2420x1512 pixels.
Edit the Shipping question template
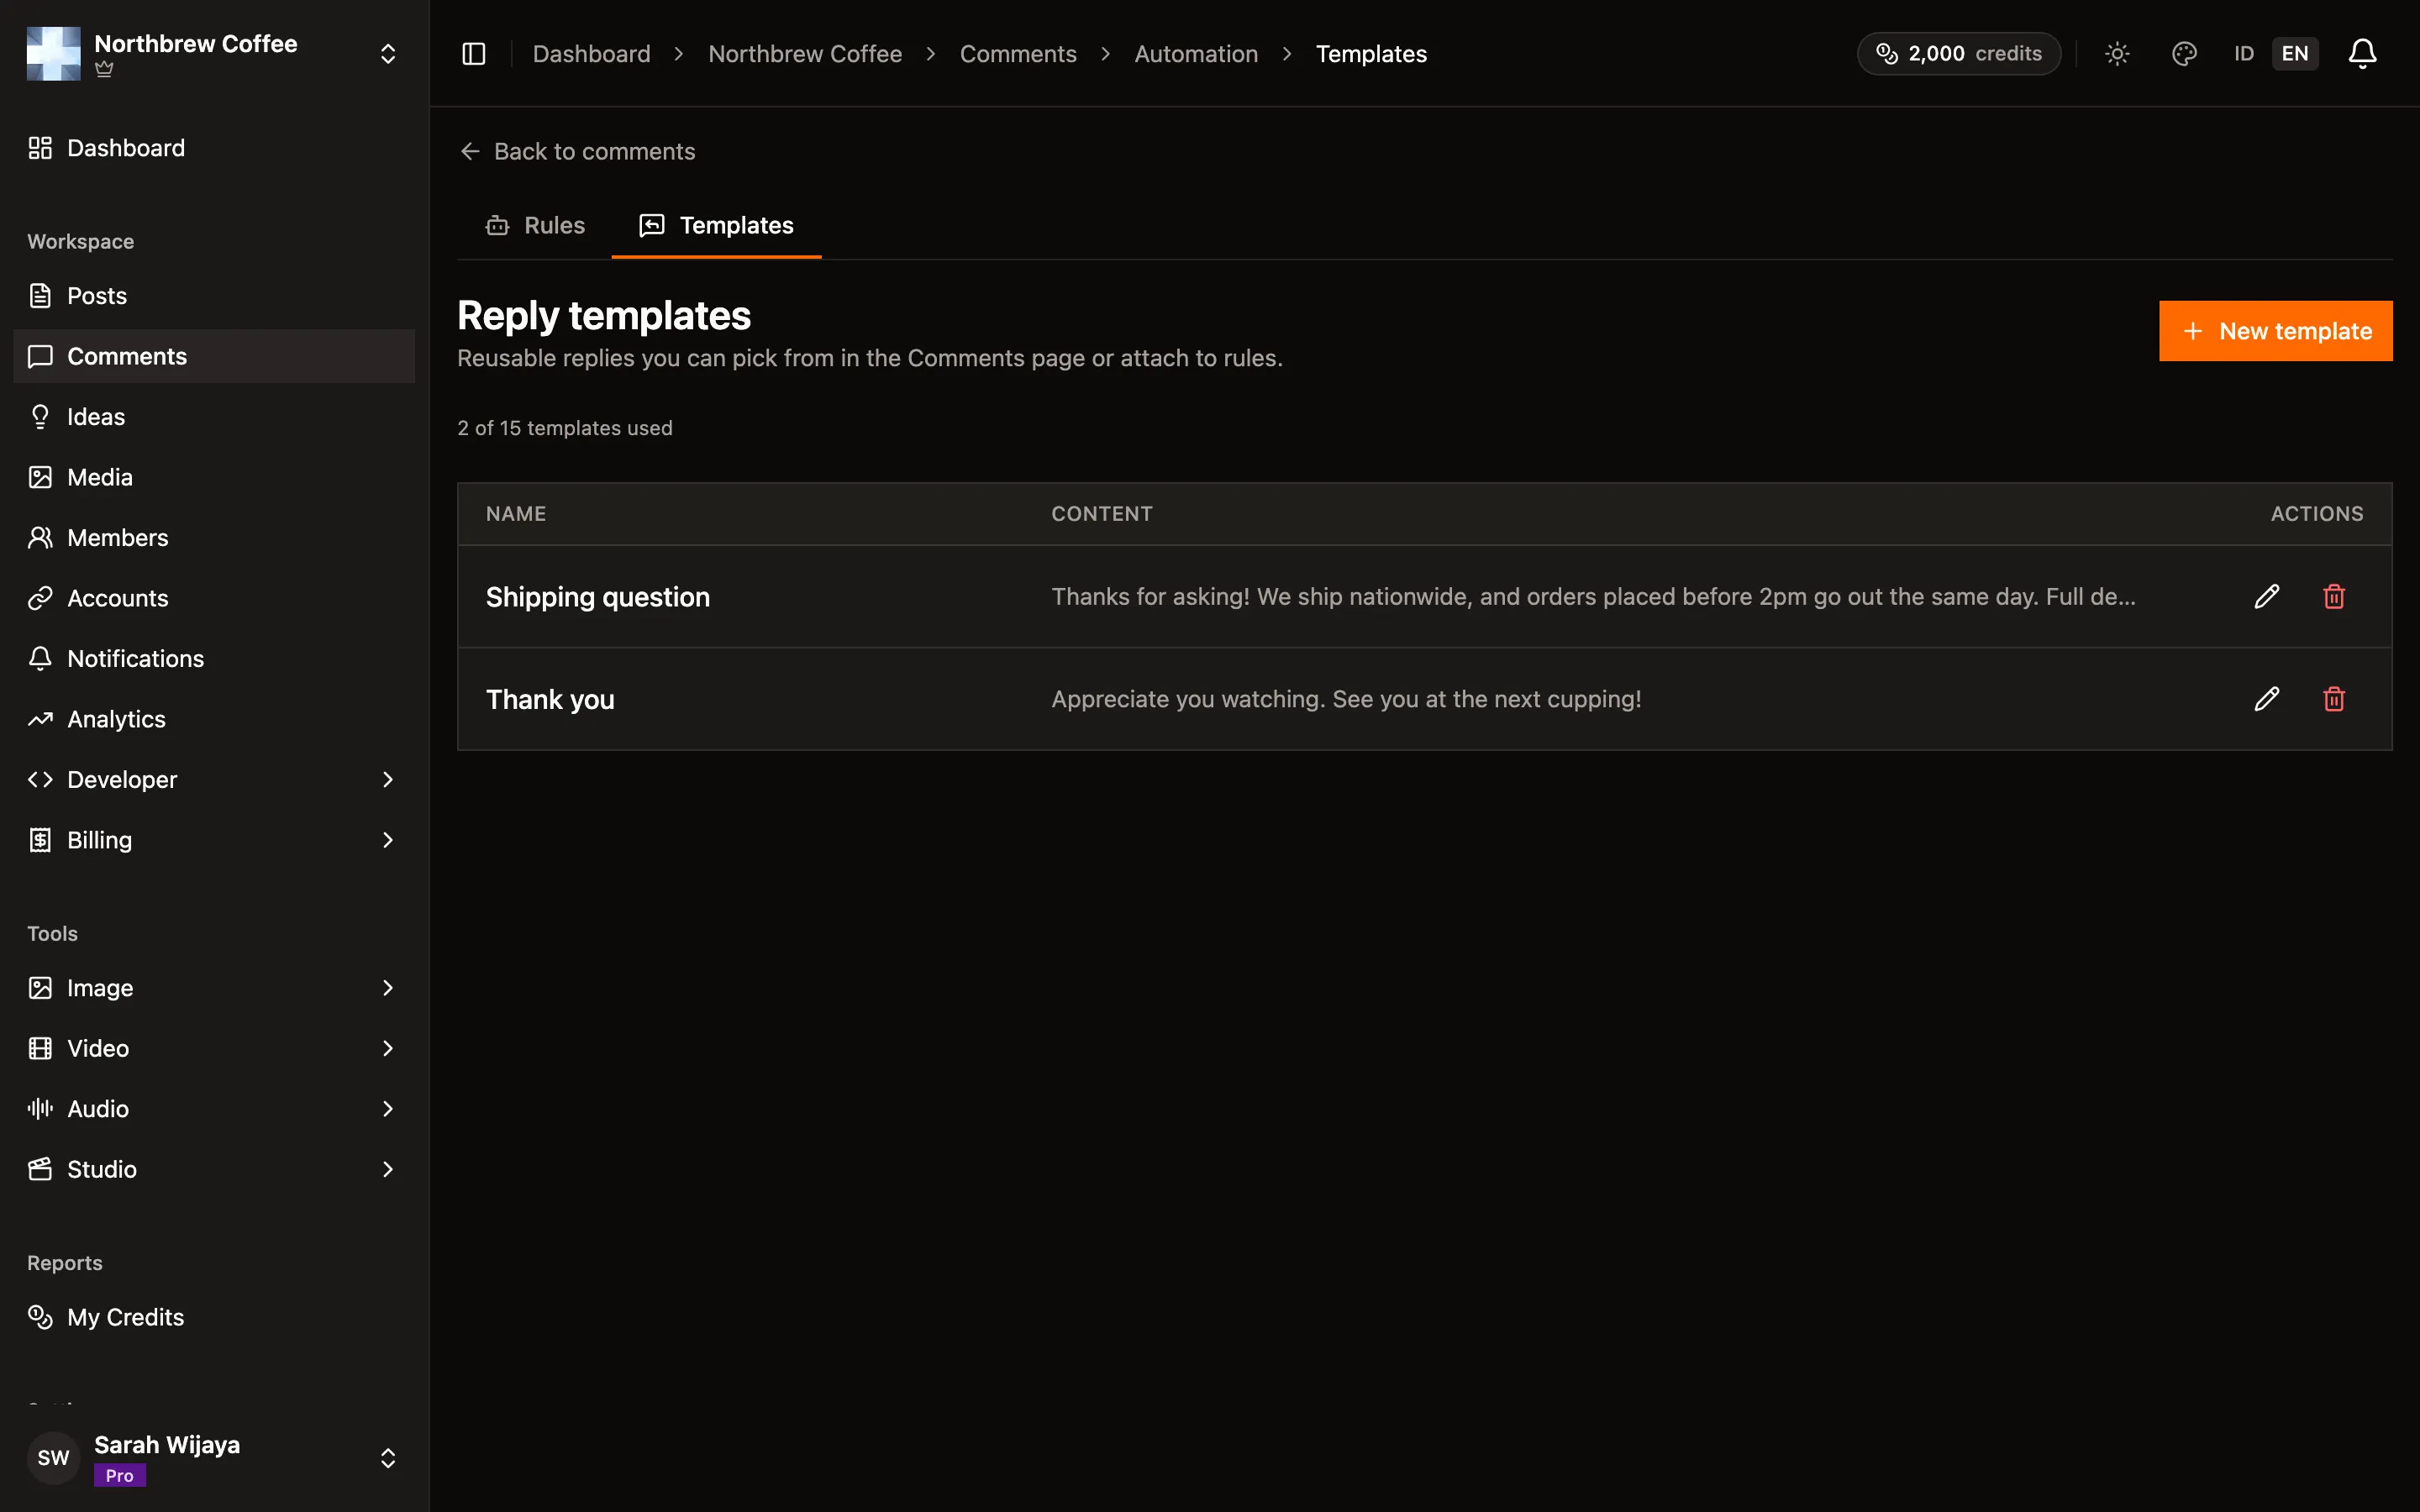click(x=2267, y=597)
